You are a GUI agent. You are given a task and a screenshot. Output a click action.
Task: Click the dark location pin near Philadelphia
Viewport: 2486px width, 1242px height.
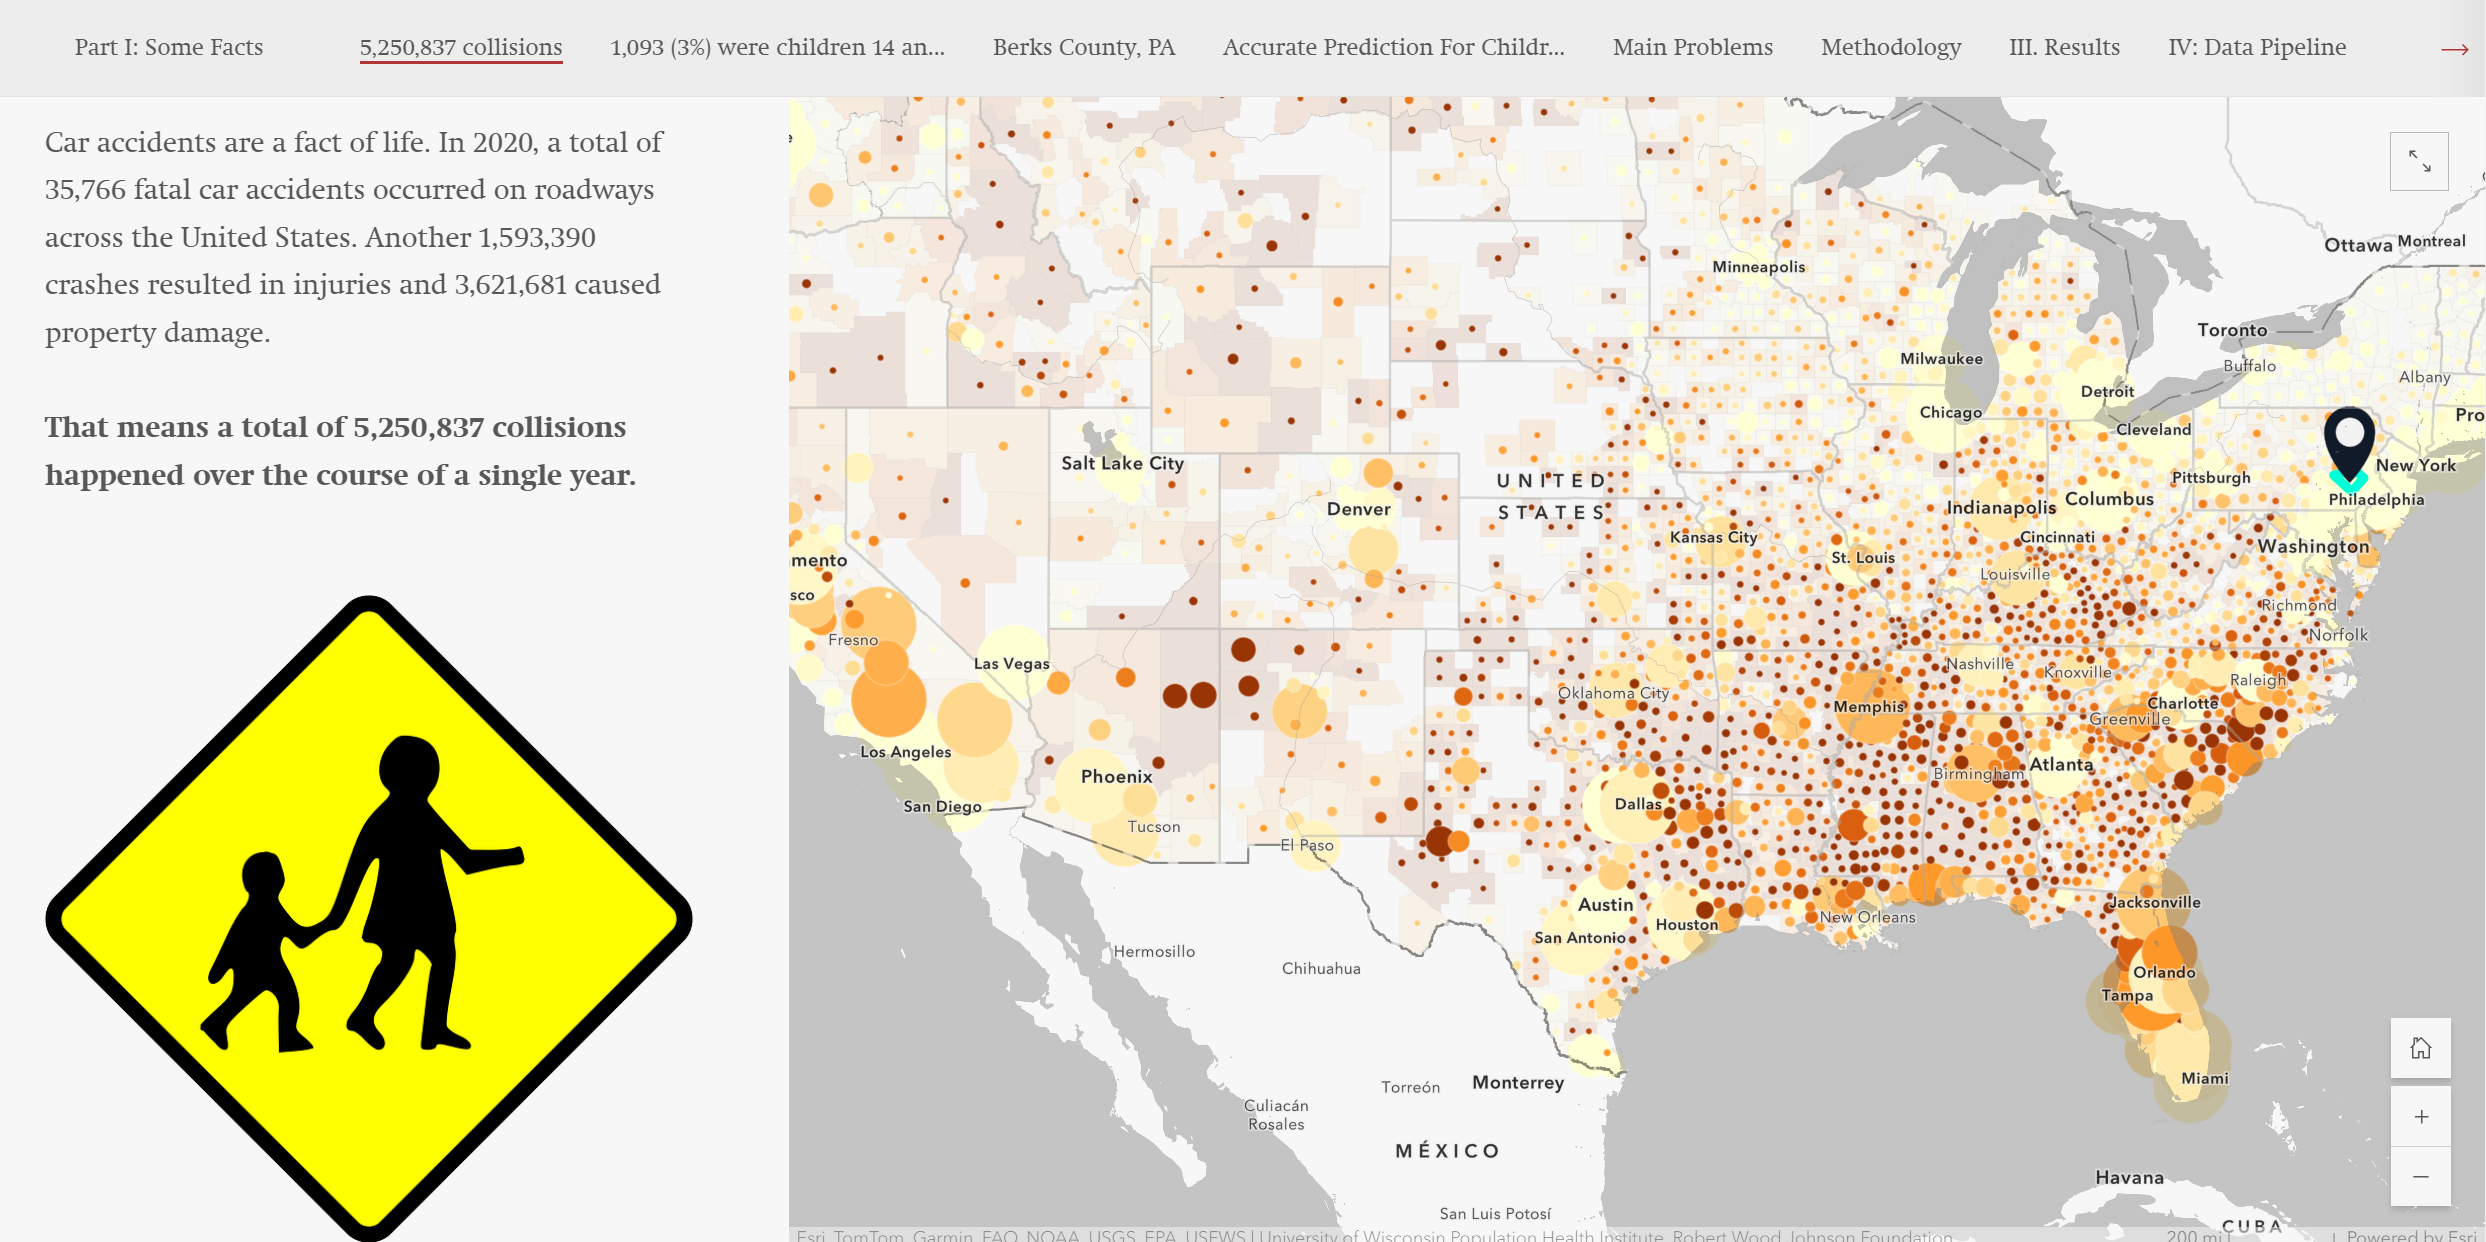2349,440
